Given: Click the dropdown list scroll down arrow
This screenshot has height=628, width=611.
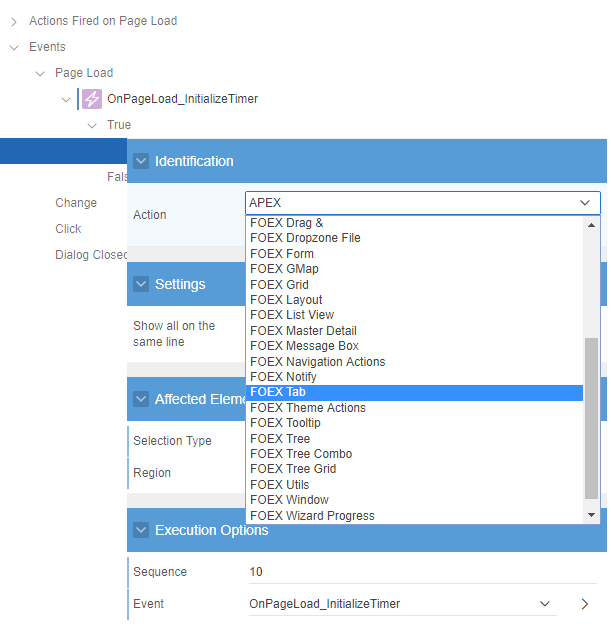Looking at the screenshot, I should tap(591, 515).
